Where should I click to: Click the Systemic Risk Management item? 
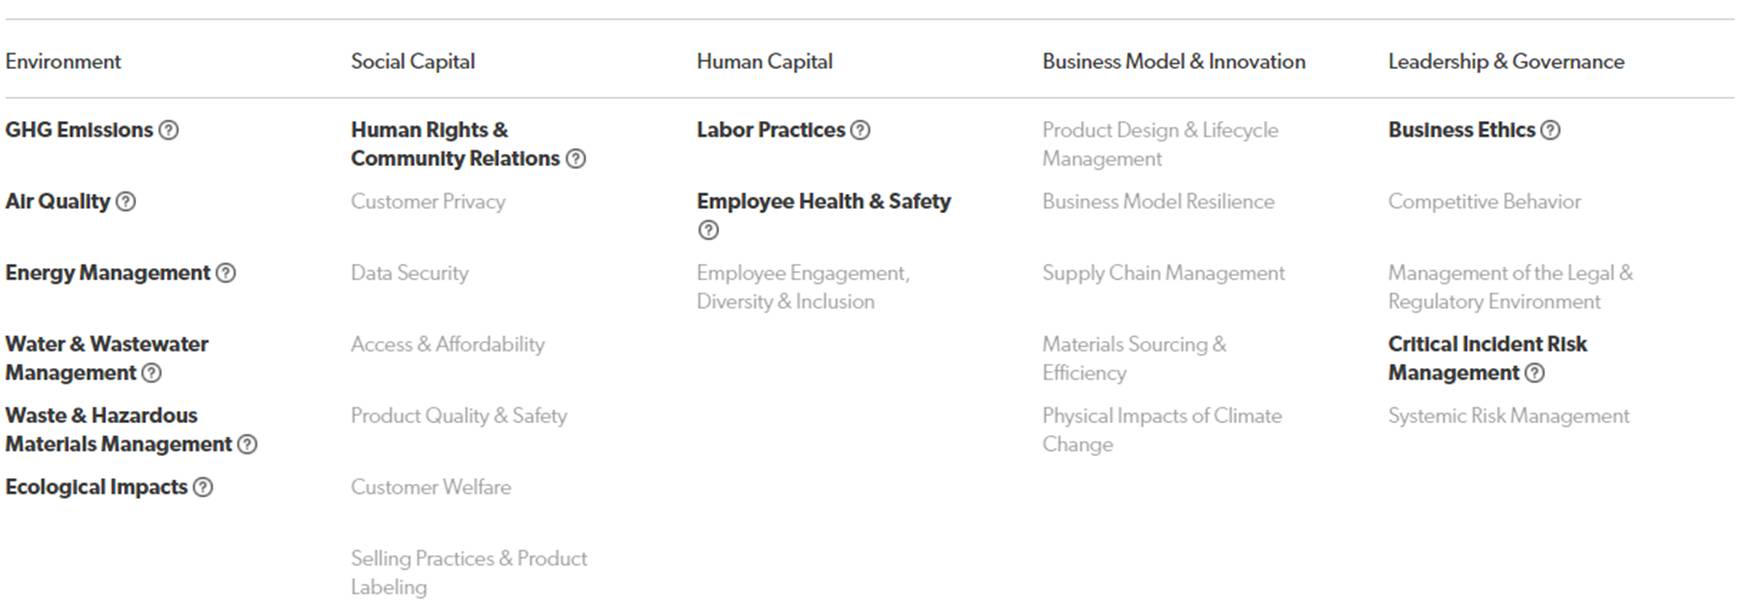tap(1508, 416)
